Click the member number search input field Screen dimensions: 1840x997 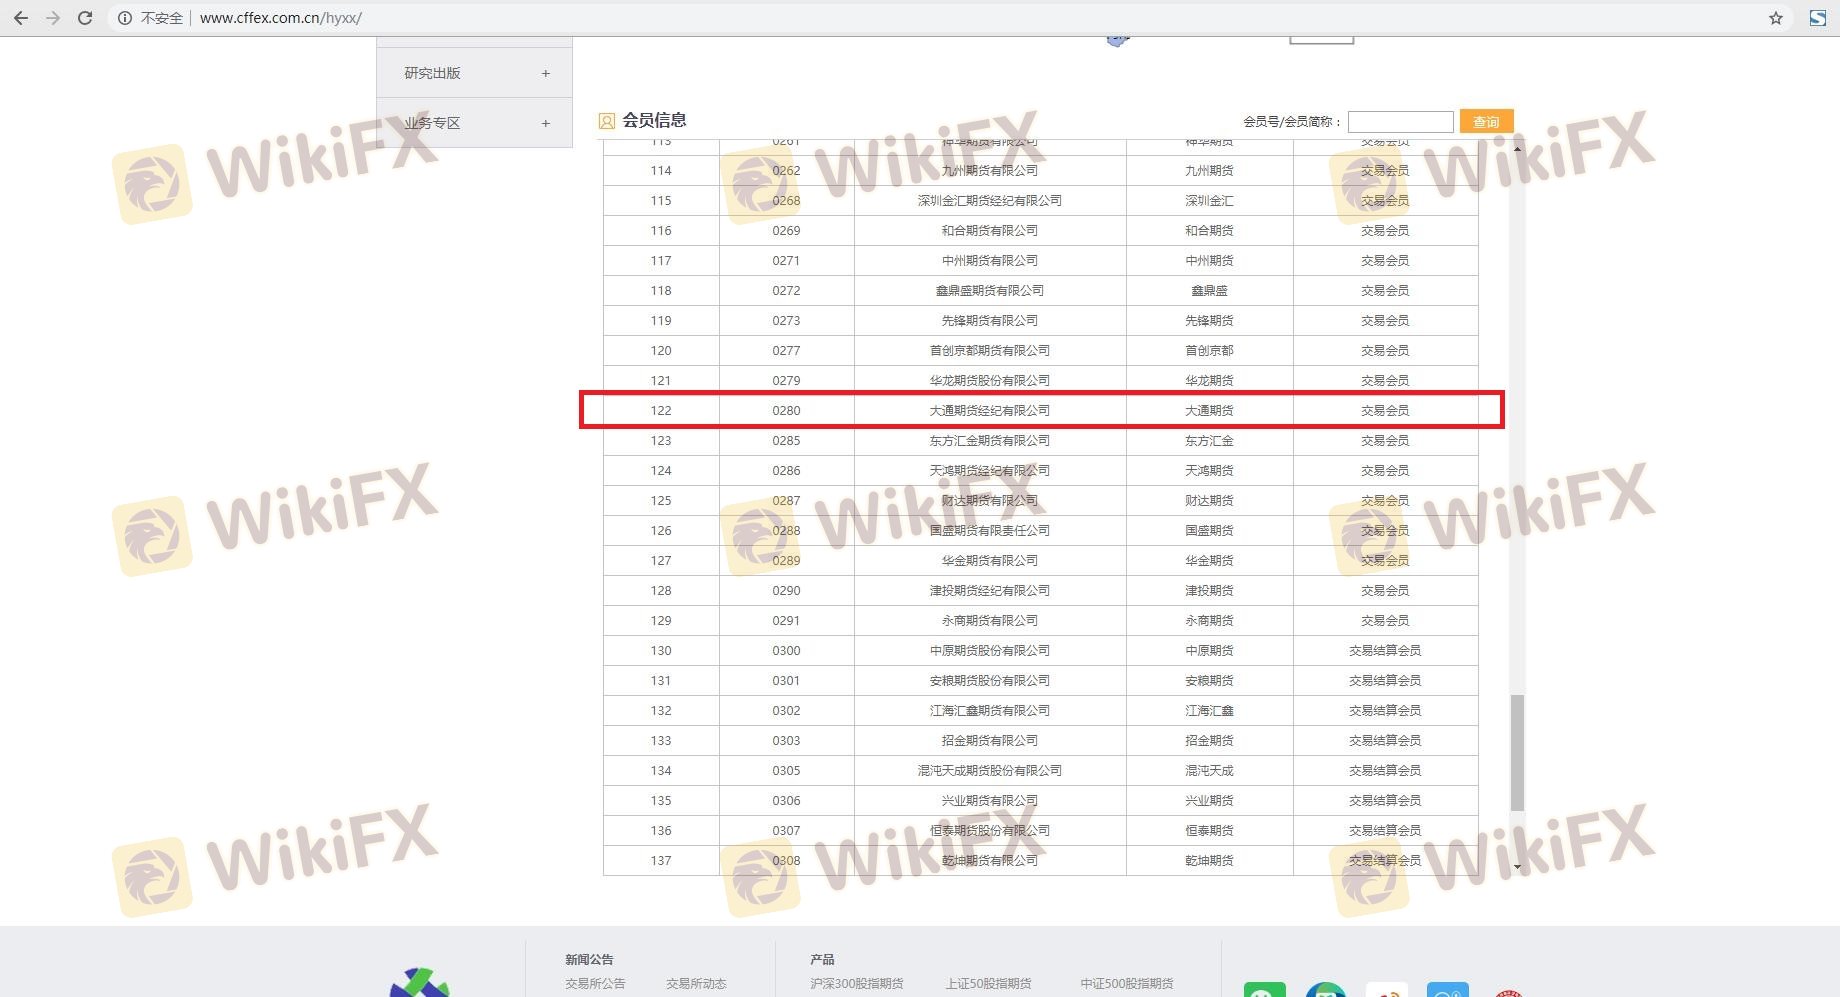pyautogui.click(x=1400, y=122)
